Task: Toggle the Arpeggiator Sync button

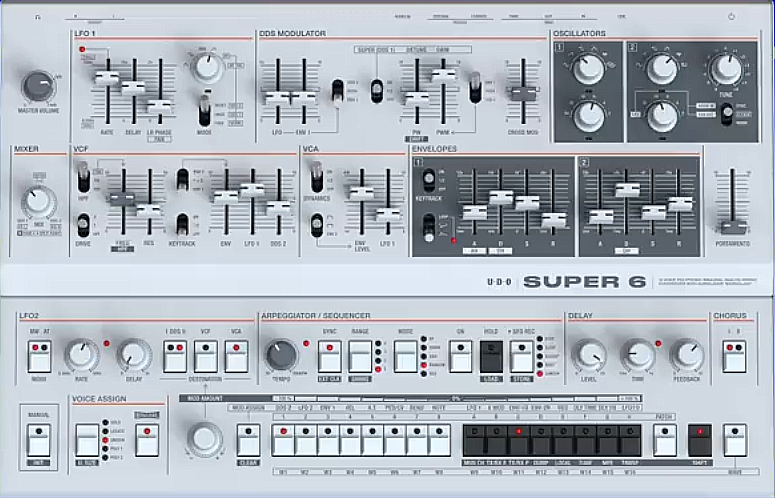Action: (329, 356)
